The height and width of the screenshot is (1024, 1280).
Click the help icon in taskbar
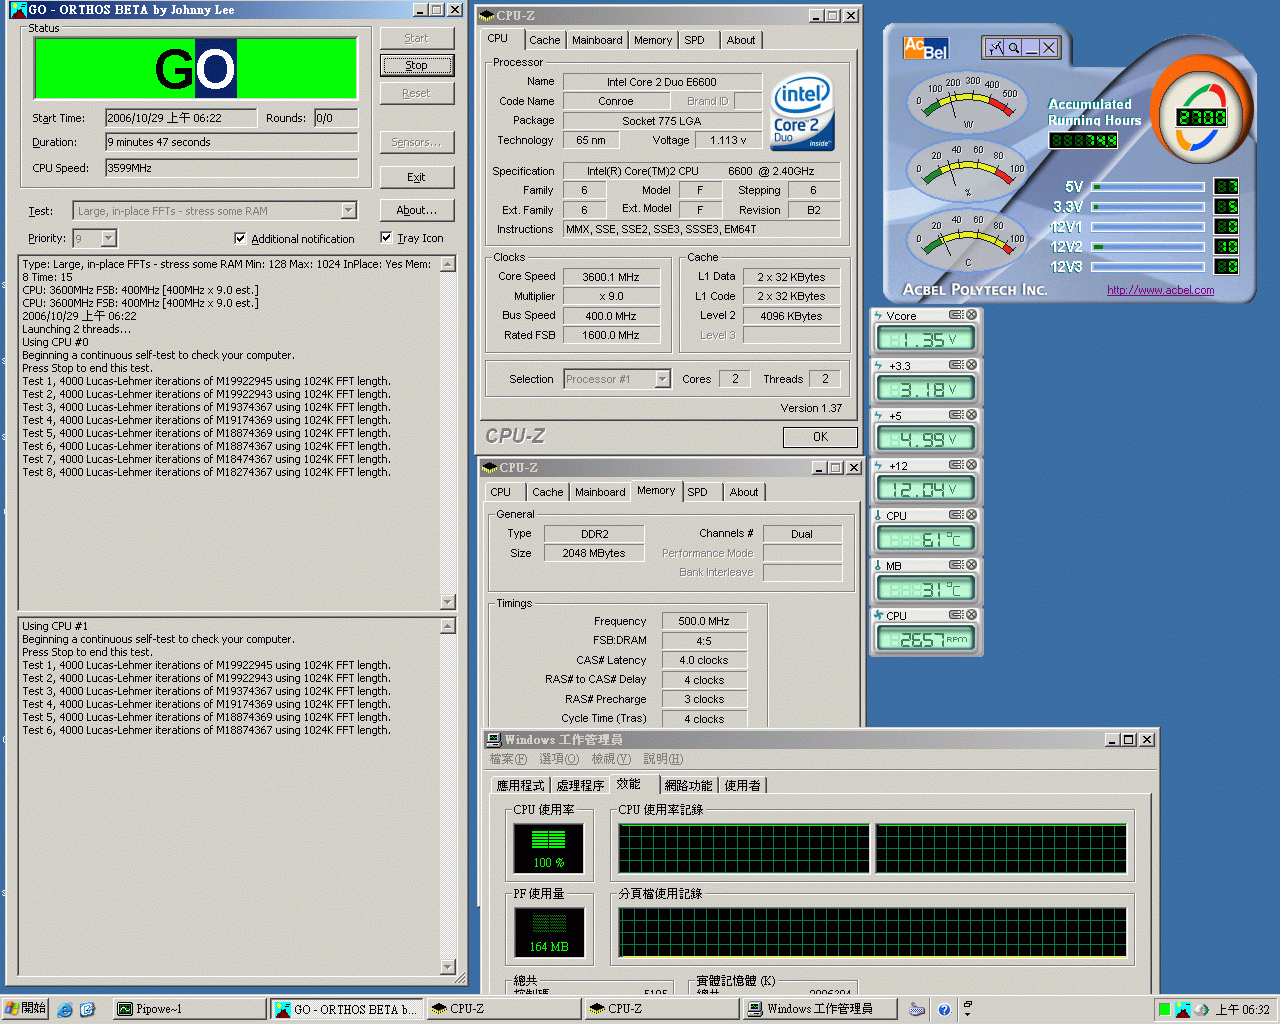[x=944, y=1010]
